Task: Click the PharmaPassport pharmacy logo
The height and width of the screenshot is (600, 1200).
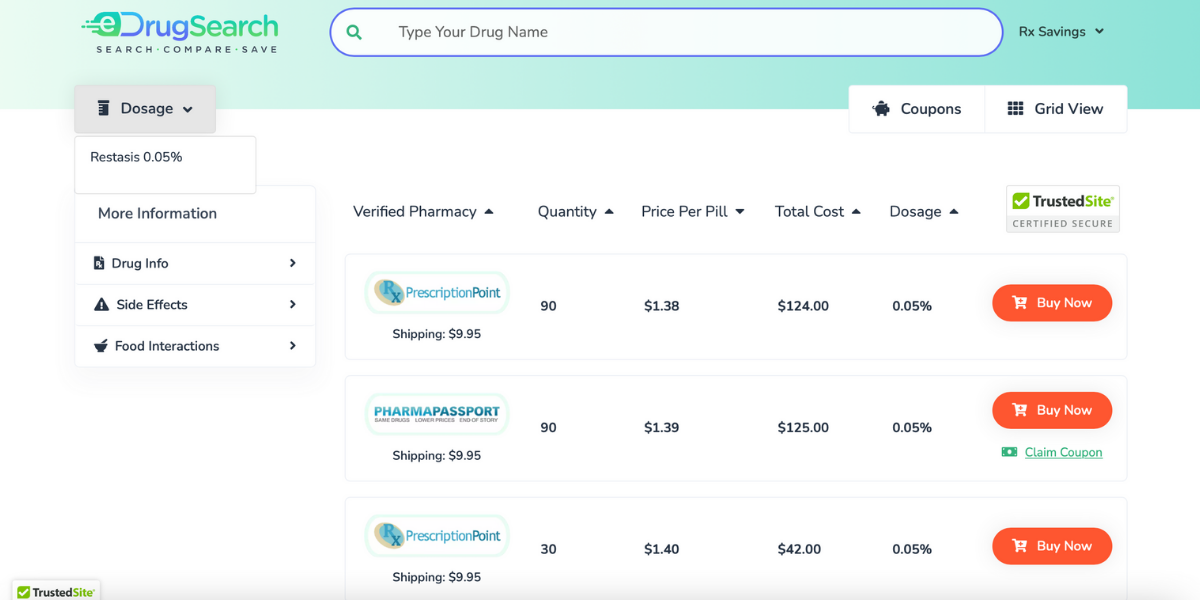Action: pyautogui.click(x=437, y=413)
